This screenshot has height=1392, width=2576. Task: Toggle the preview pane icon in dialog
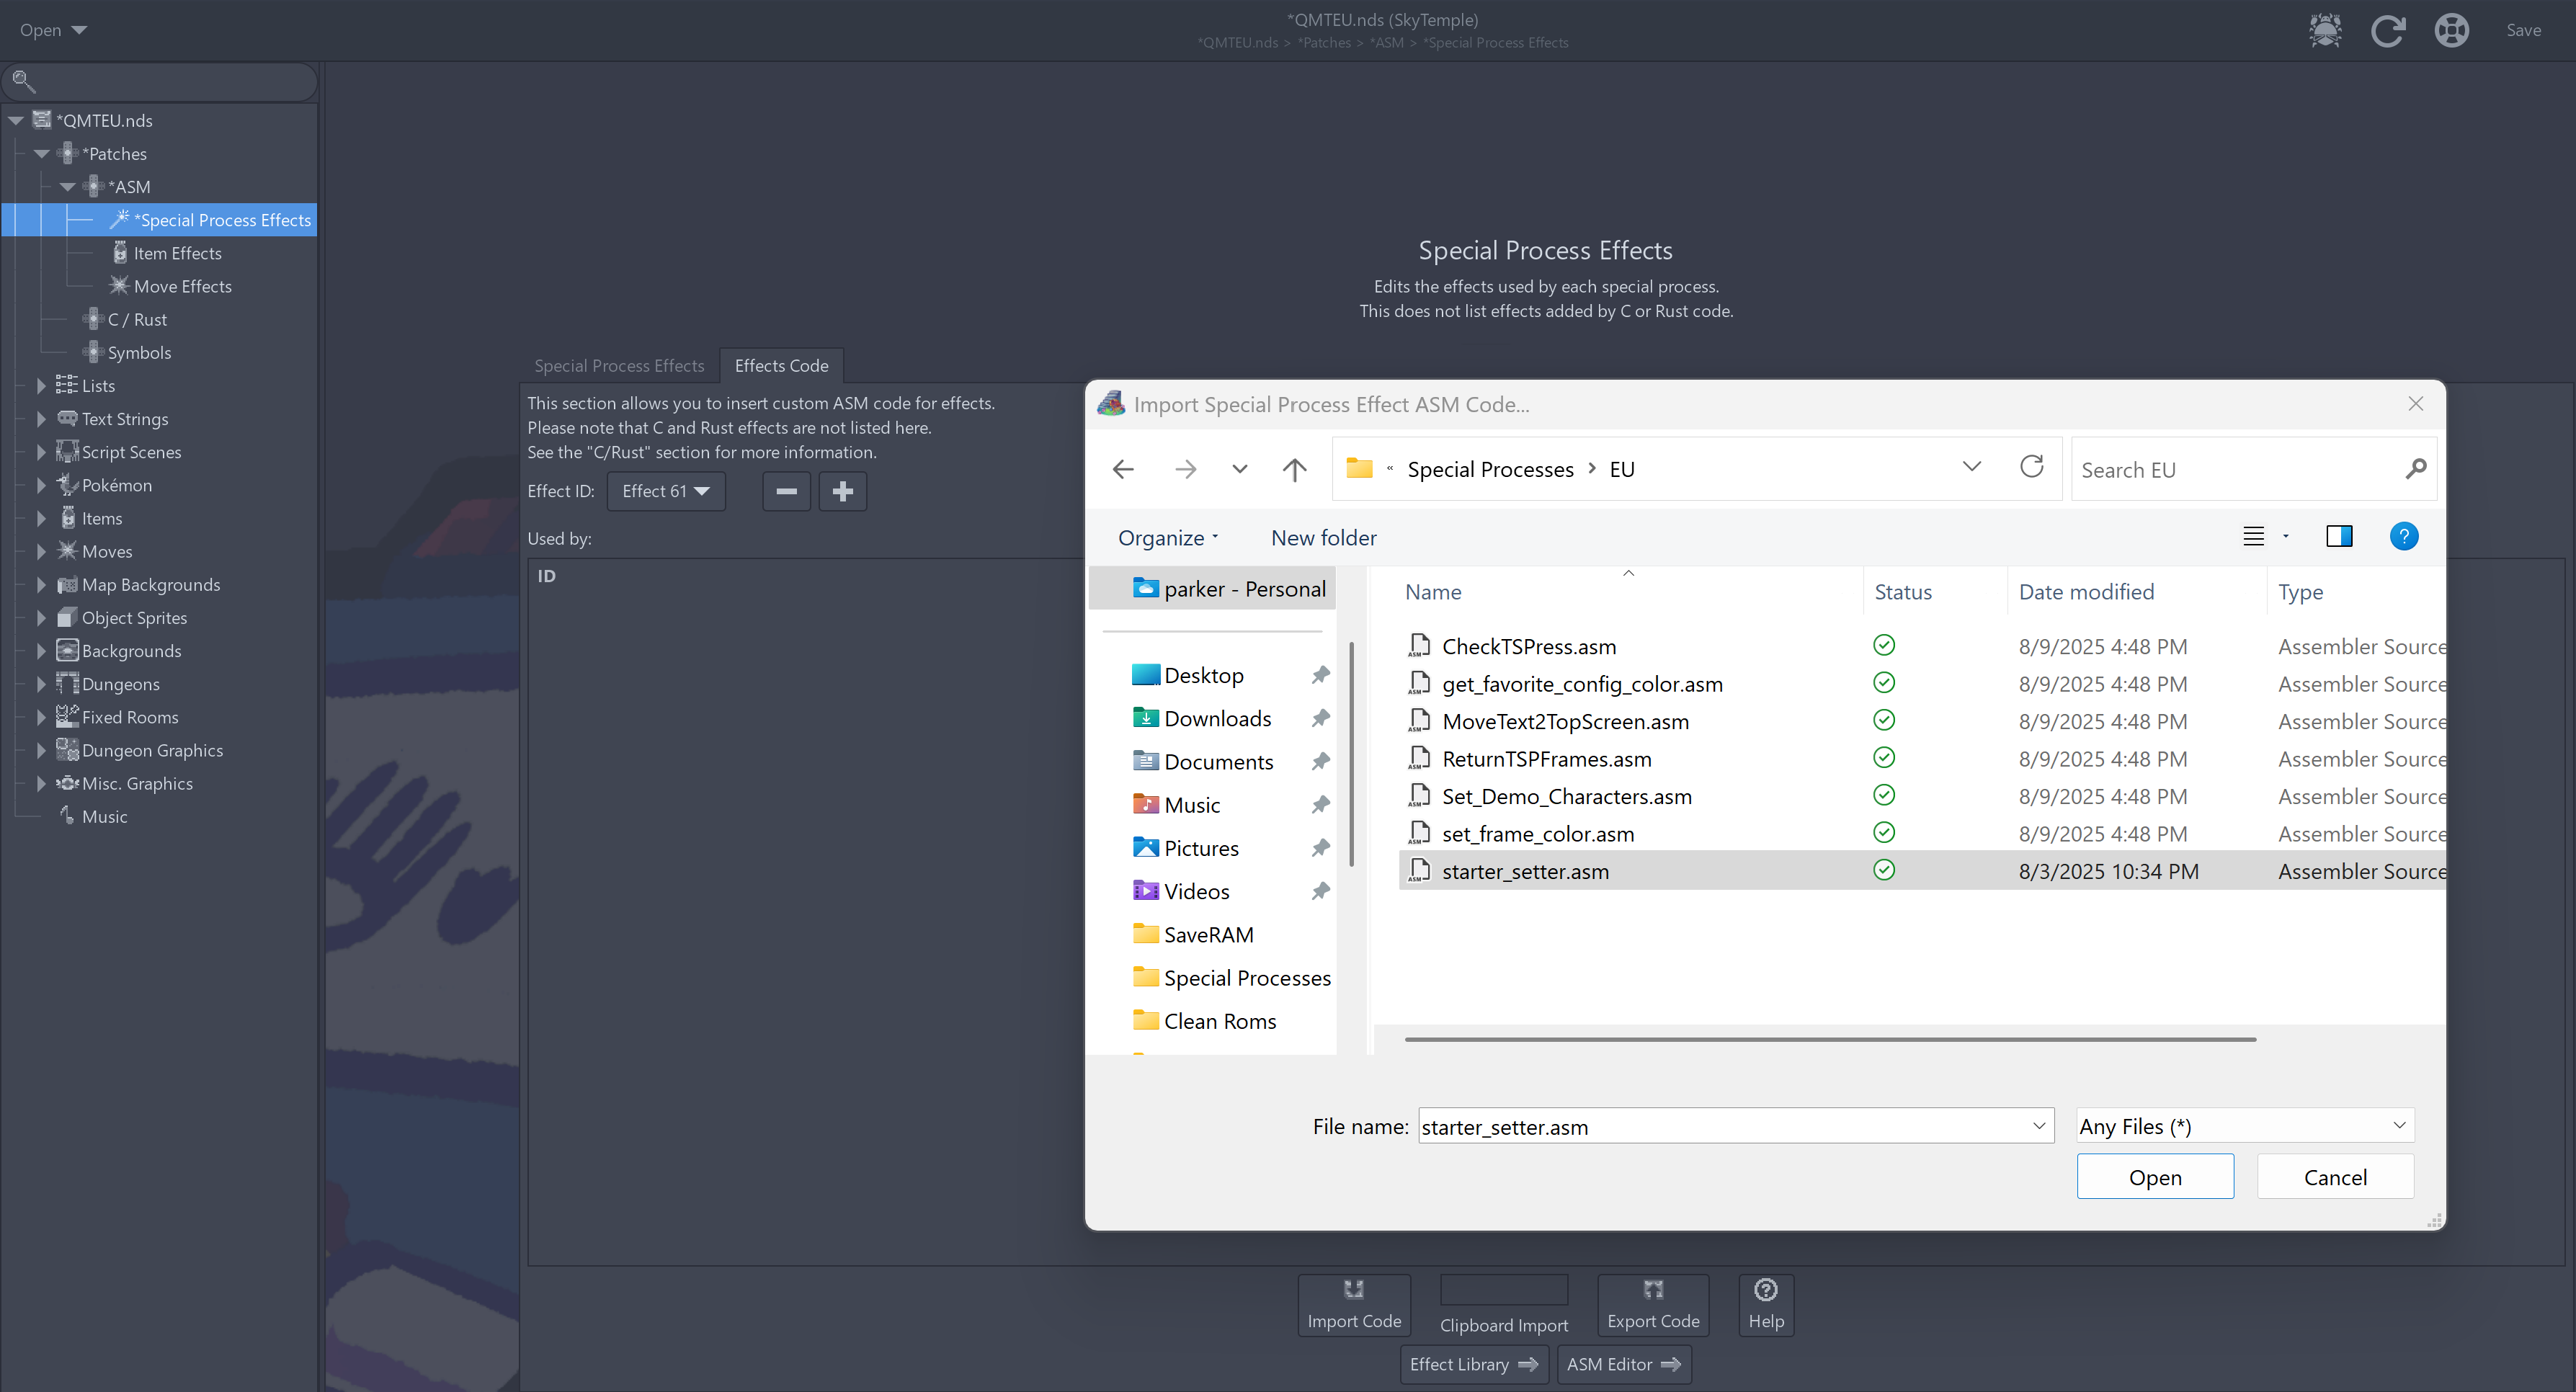(x=2339, y=537)
